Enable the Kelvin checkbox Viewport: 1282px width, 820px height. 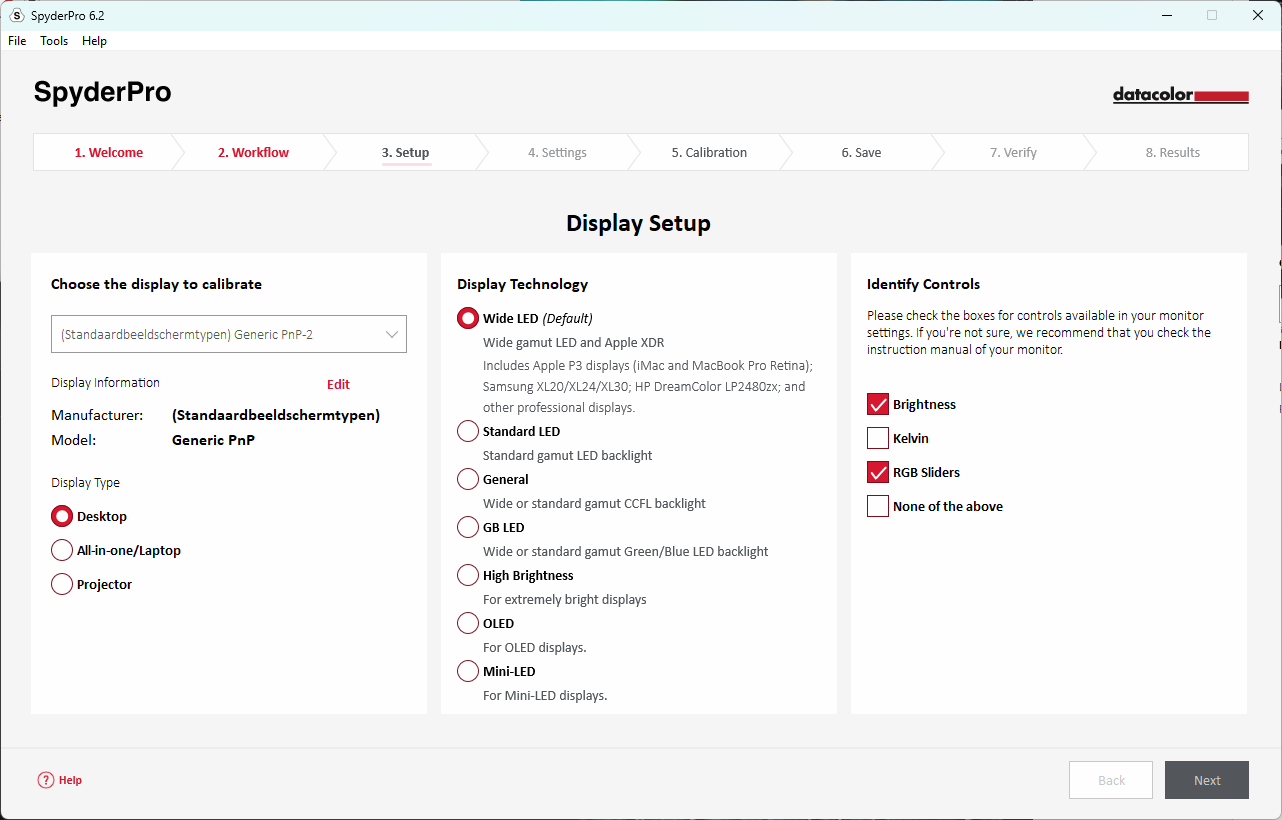[x=878, y=438]
